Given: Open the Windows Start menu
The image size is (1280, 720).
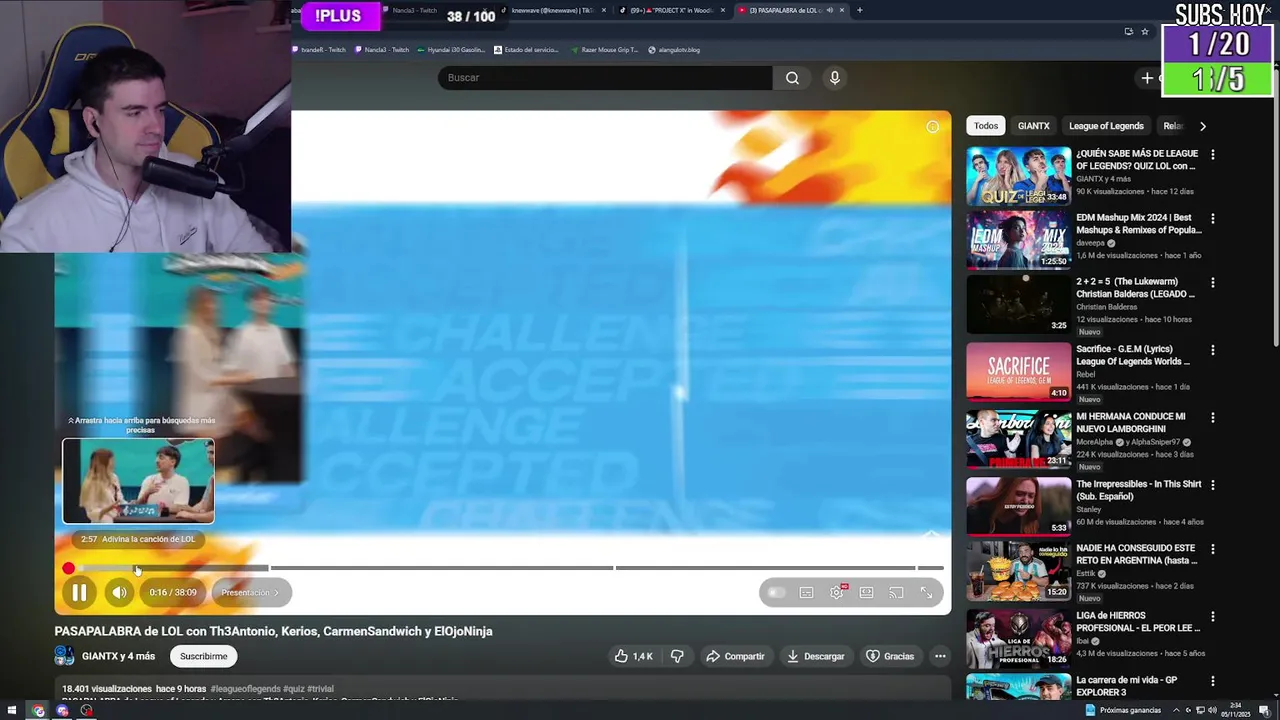Looking at the screenshot, I should click(14, 711).
